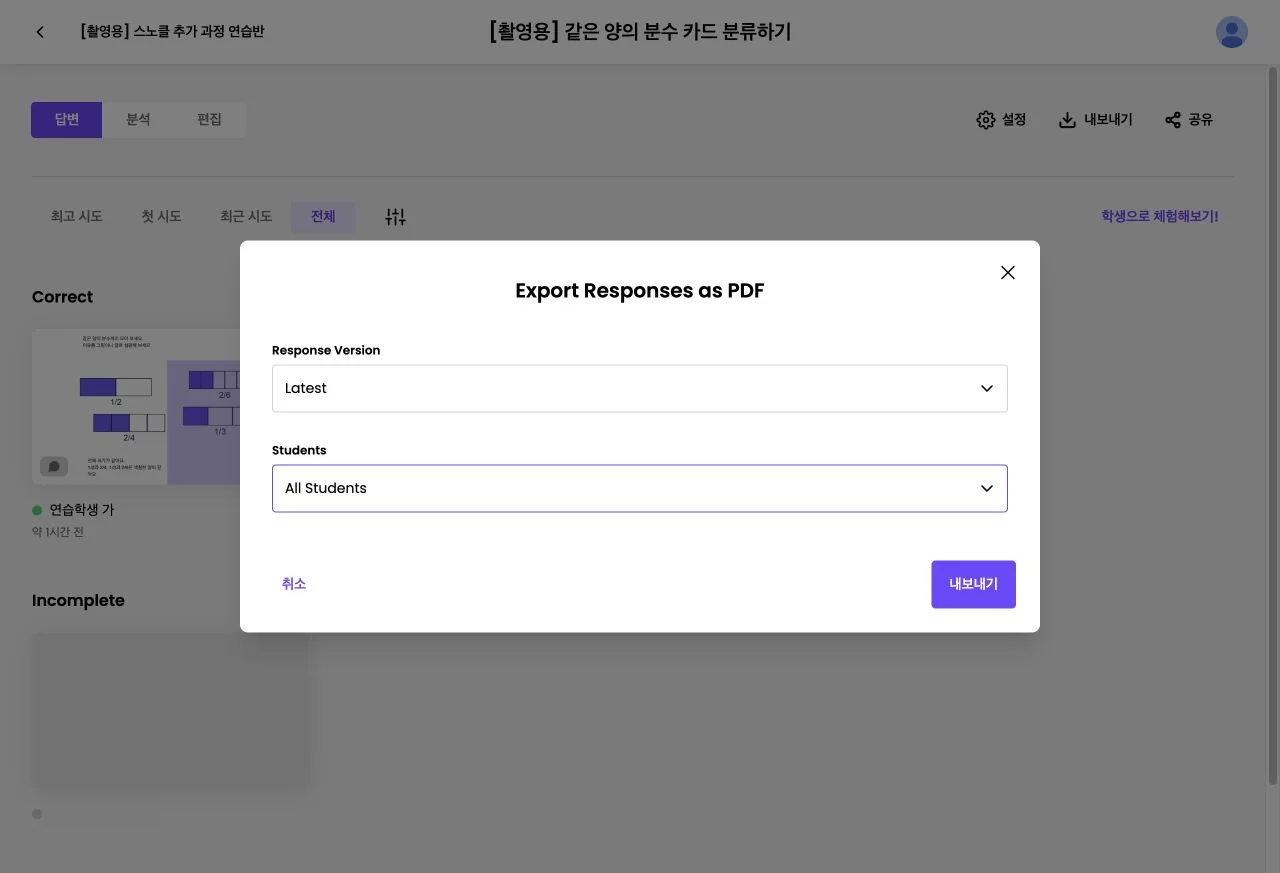Click the 약 1시간 전 timestamp

pyautogui.click(x=58, y=532)
